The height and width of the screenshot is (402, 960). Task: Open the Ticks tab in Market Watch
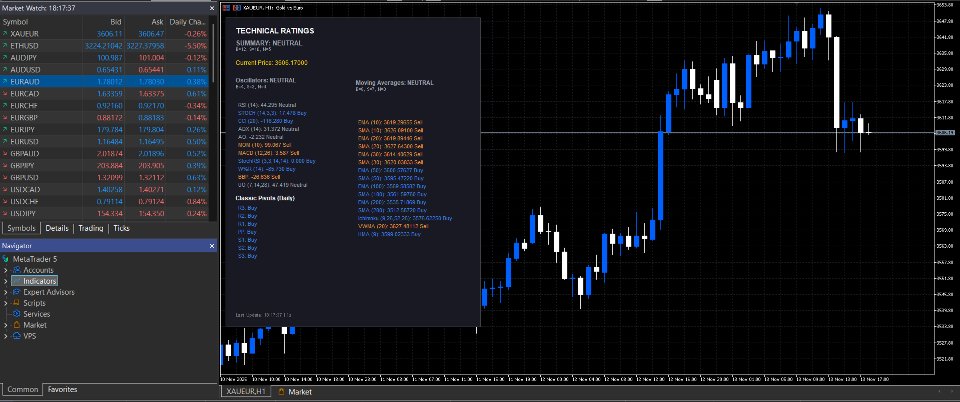pyautogui.click(x=121, y=228)
